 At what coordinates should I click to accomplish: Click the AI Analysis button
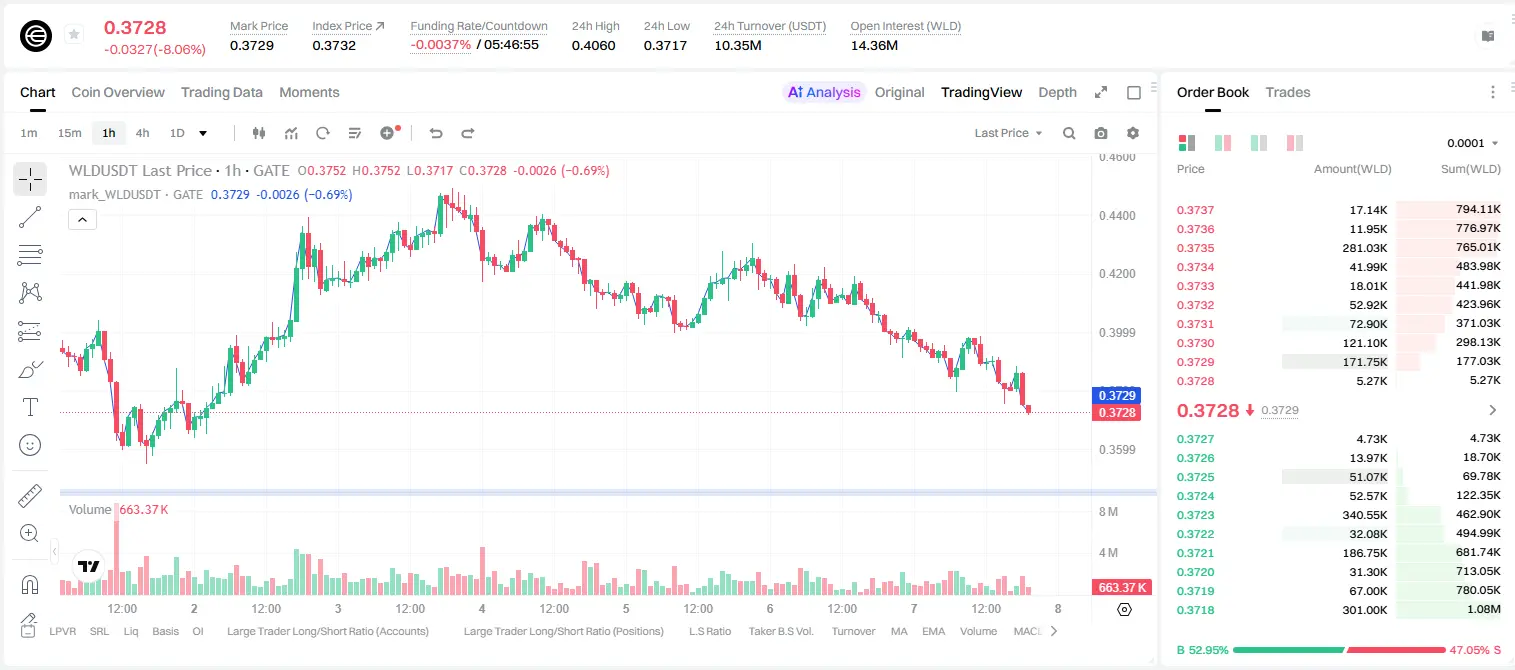[824, 92]
